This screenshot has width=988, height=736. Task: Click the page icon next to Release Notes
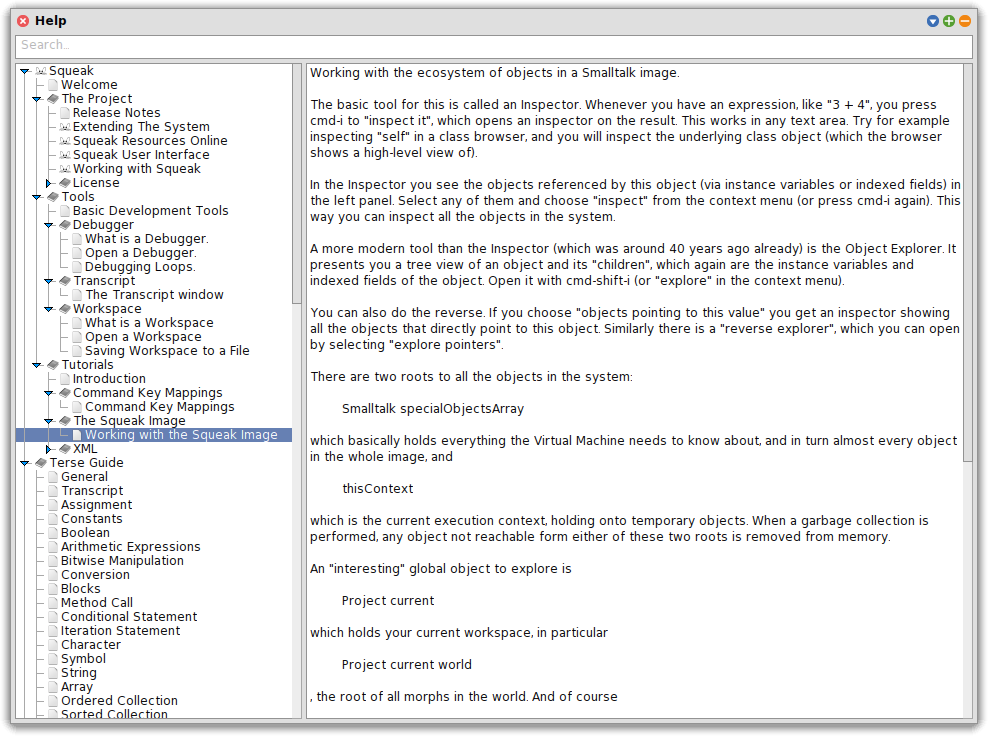click(x=65, y=113)
